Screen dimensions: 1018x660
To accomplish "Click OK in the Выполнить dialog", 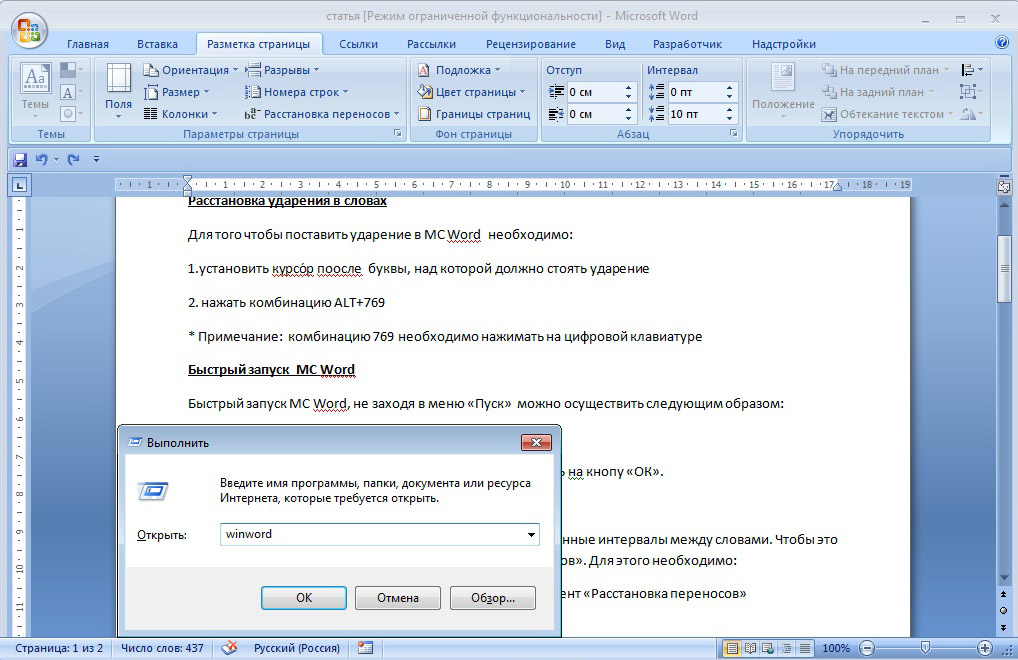I will pyautogui.click(x=304, y=598).
